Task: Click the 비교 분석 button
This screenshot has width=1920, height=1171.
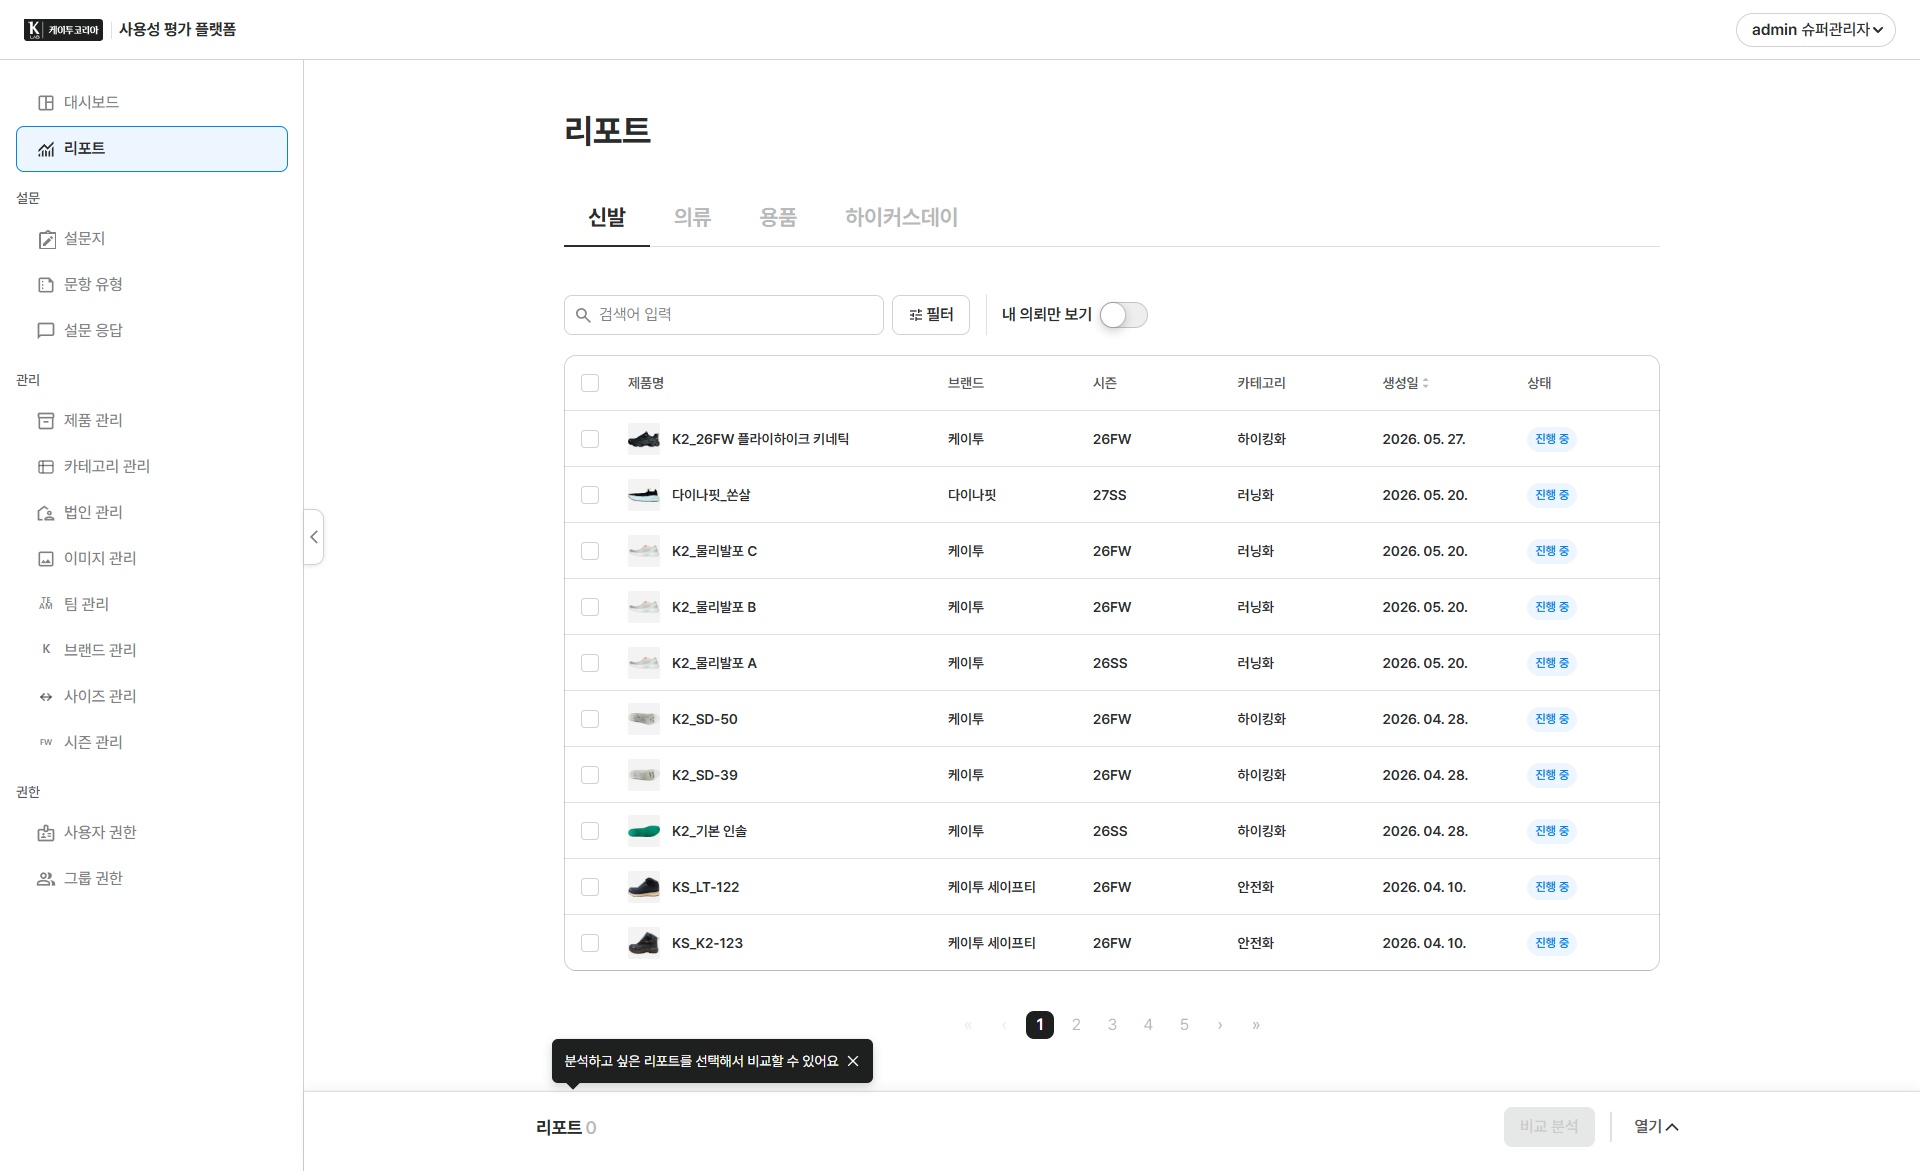Action: [1549, 1127]
